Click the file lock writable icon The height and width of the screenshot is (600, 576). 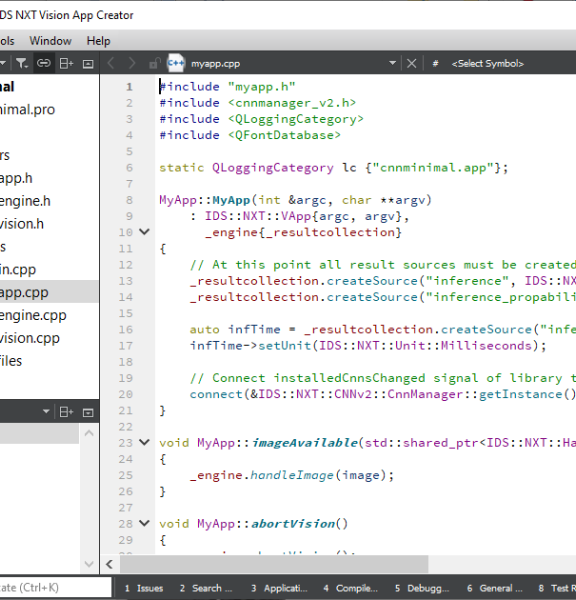pos(155,63)
